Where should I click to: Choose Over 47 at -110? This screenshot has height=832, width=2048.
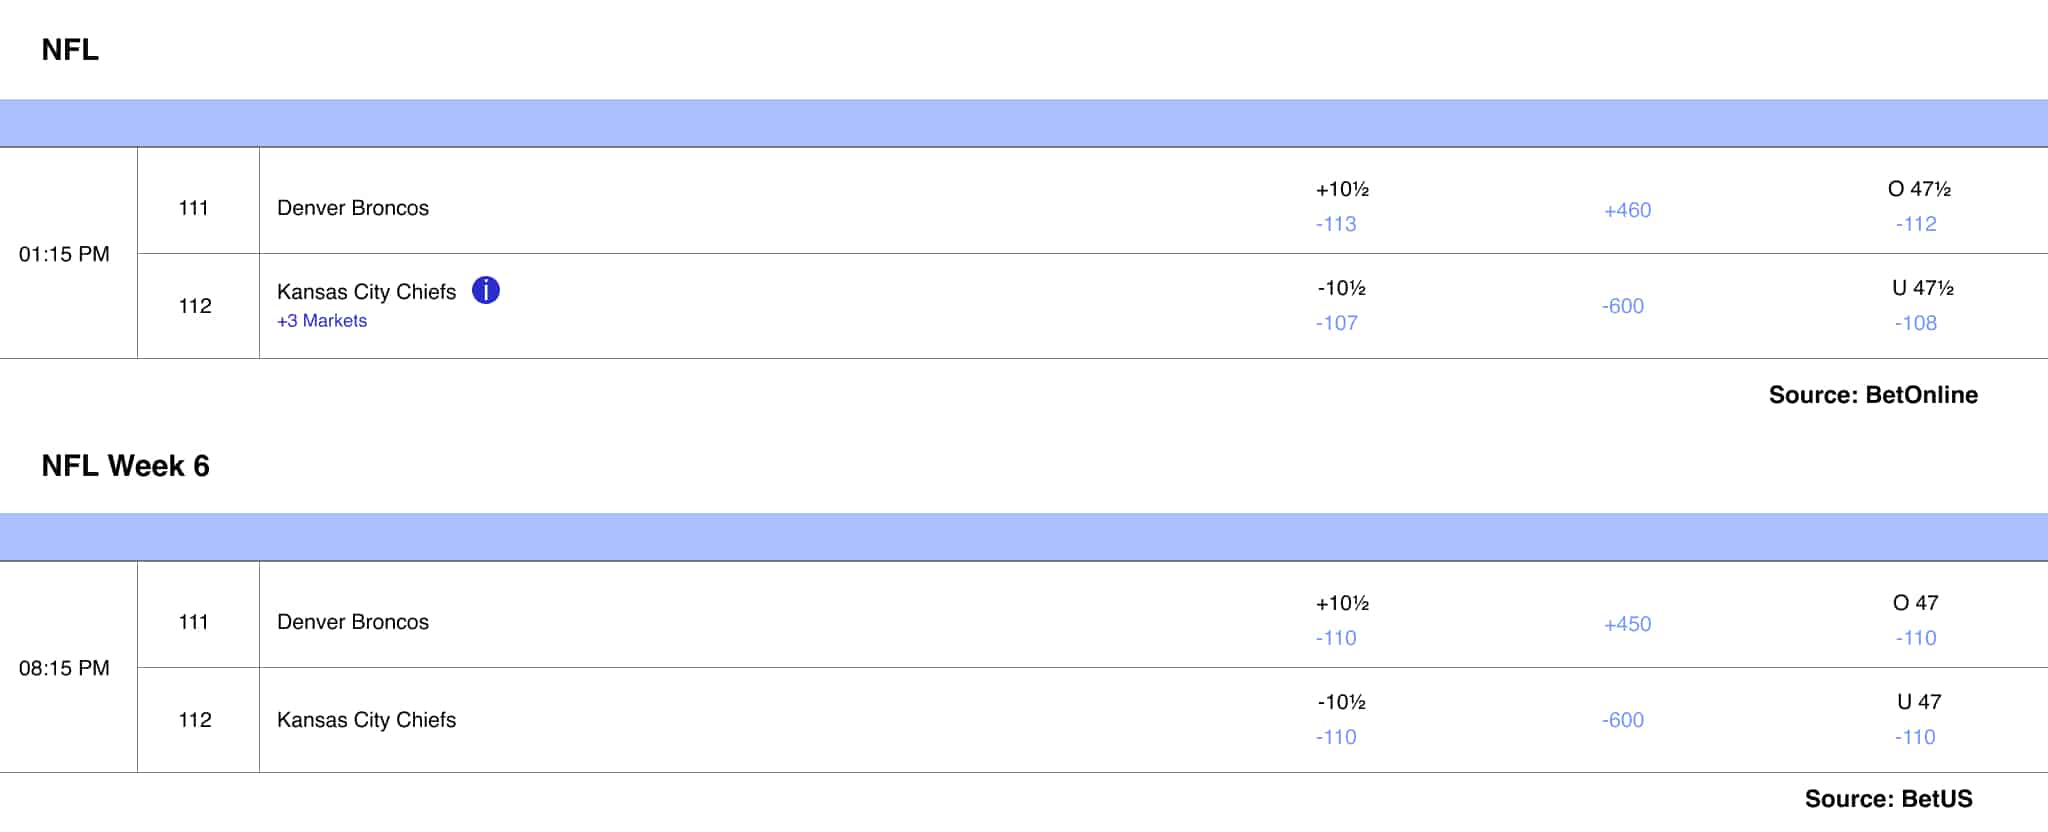click(x=1915, y=620)
